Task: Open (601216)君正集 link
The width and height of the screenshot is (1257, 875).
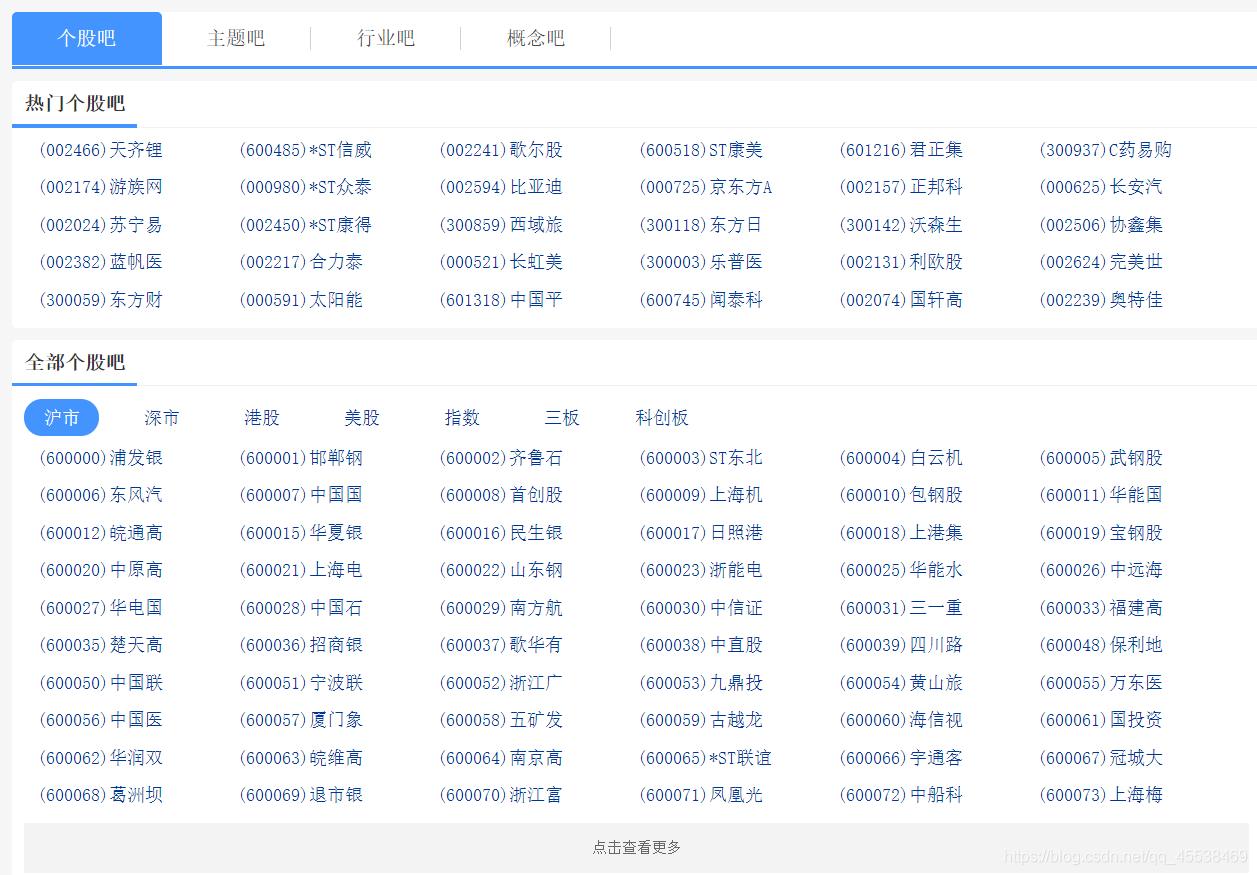Action: tap(901, 150)
